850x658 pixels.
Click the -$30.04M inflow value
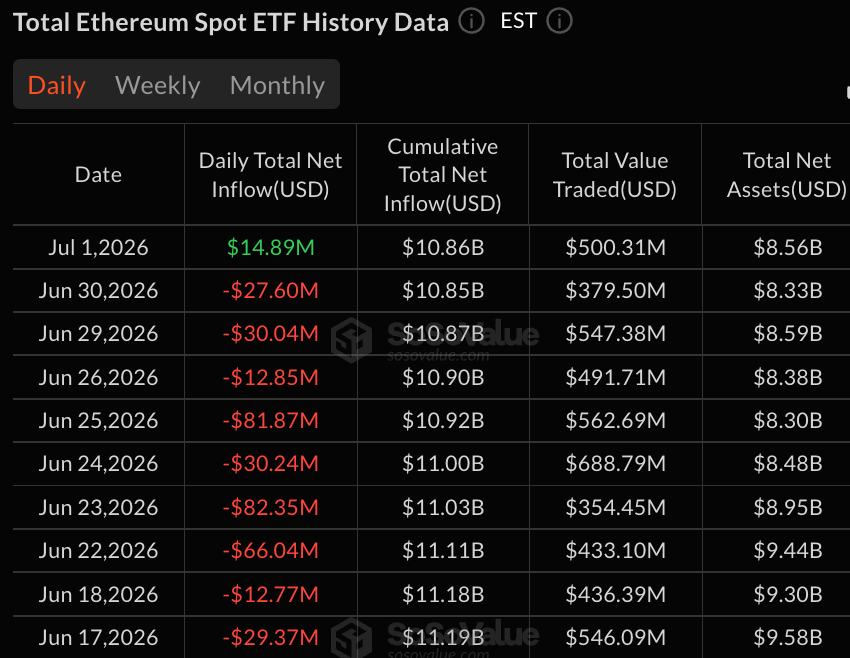[x=271, y=333]
